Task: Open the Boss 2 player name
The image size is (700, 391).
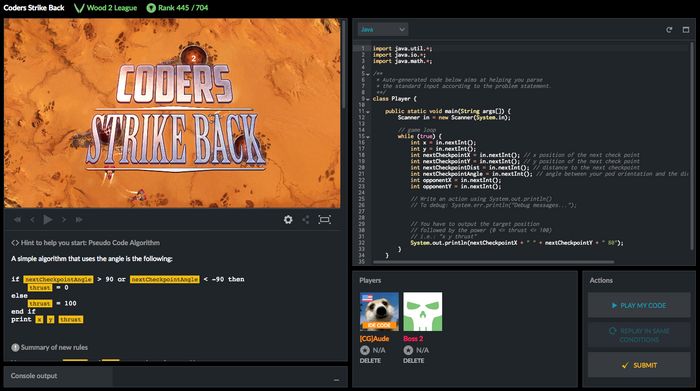Action: click(x=413, y=339)
